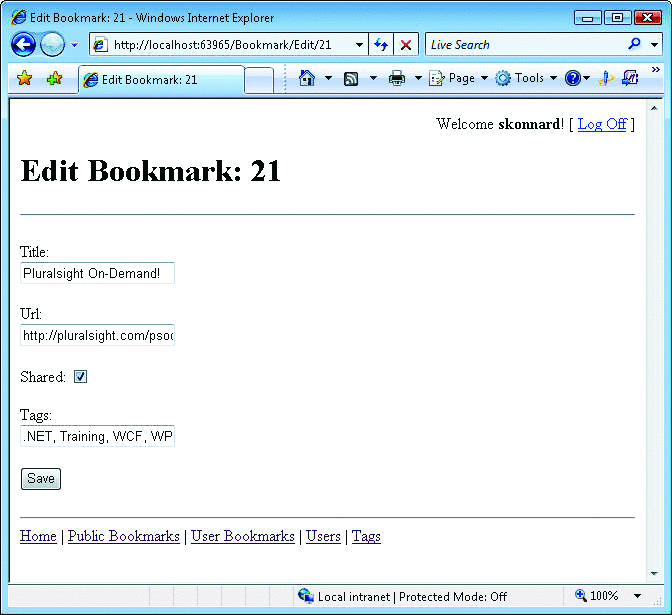Open the recent pages dropdown arrow
This screenshot has height=615, width=672.
click(75, 45)
